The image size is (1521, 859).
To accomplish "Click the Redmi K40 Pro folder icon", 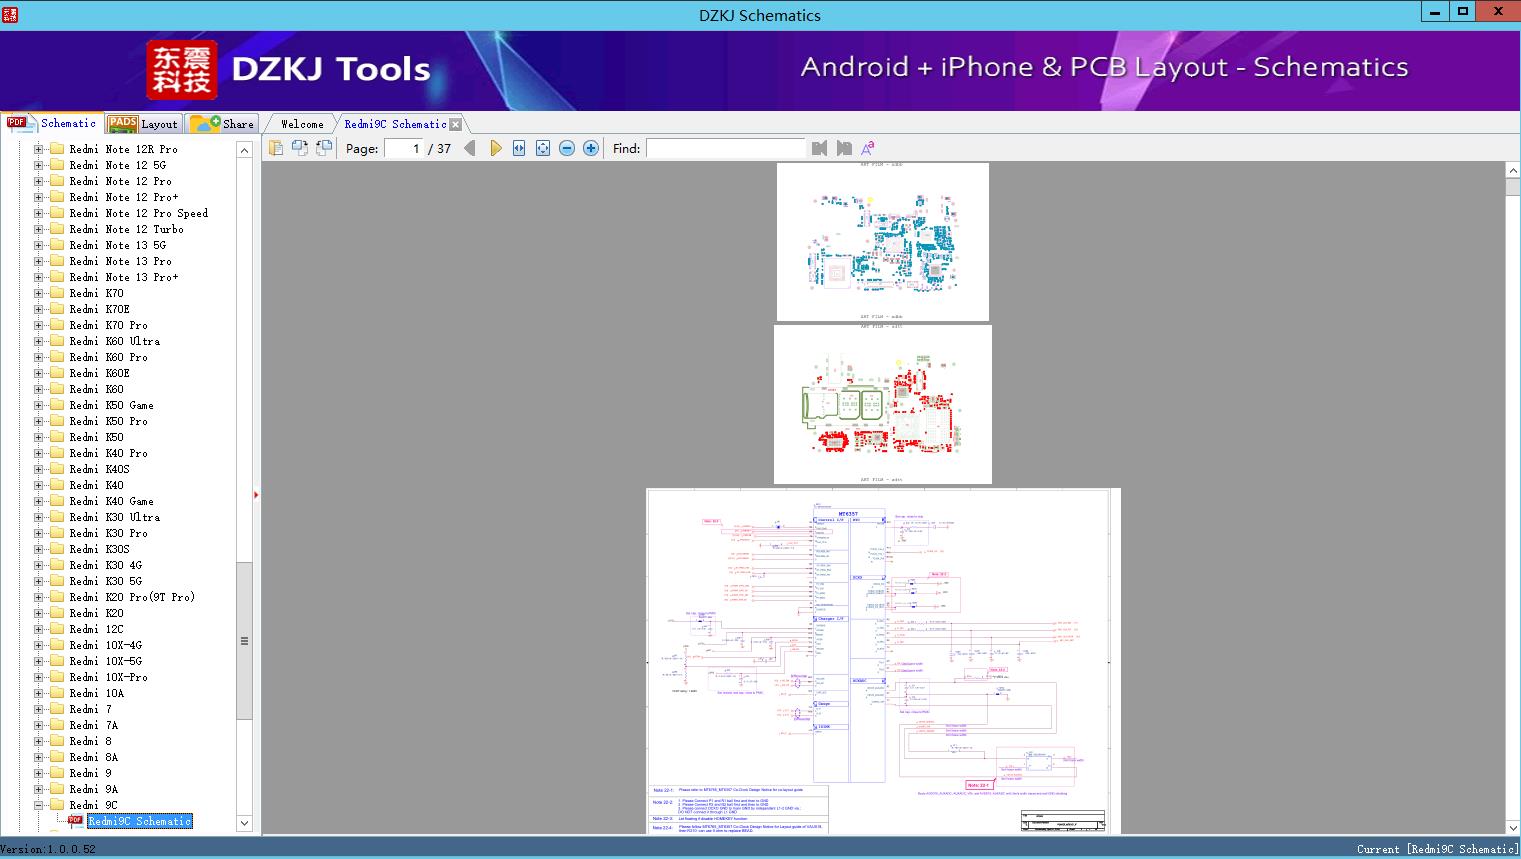I will [x=57, y=453].
